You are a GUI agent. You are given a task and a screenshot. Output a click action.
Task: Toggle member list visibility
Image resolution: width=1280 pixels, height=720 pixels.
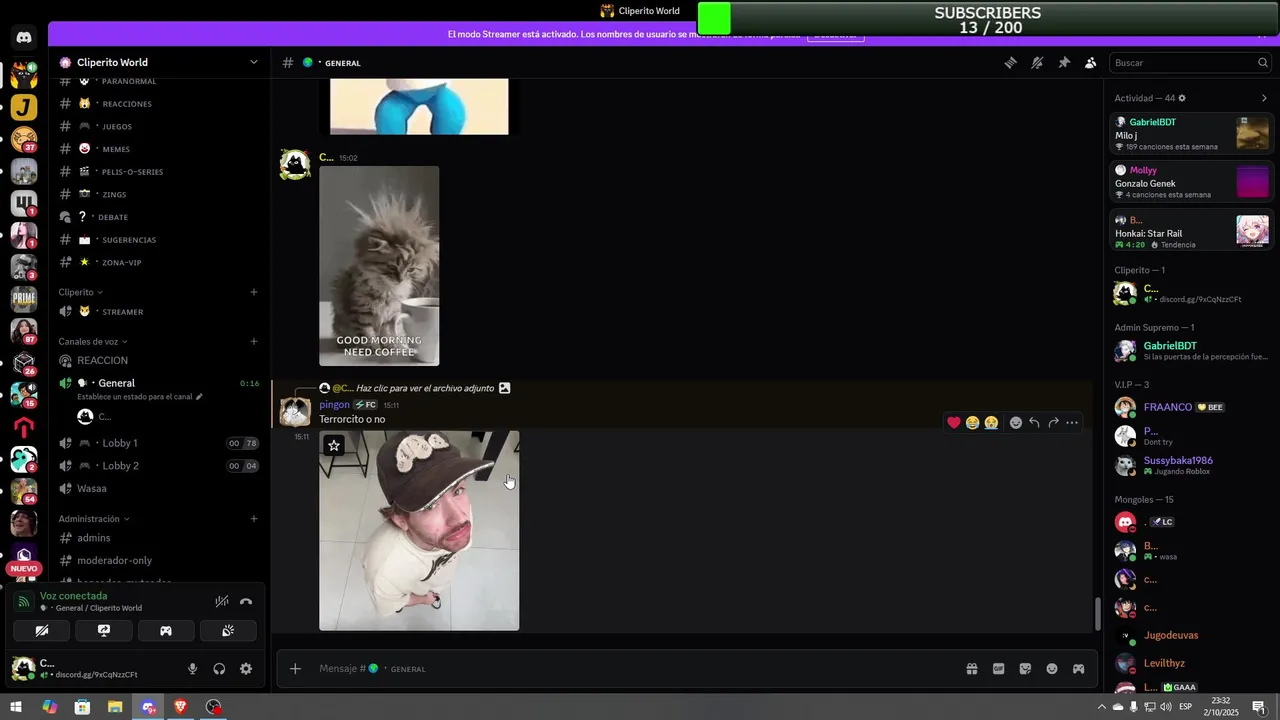tap(1091, 62)
